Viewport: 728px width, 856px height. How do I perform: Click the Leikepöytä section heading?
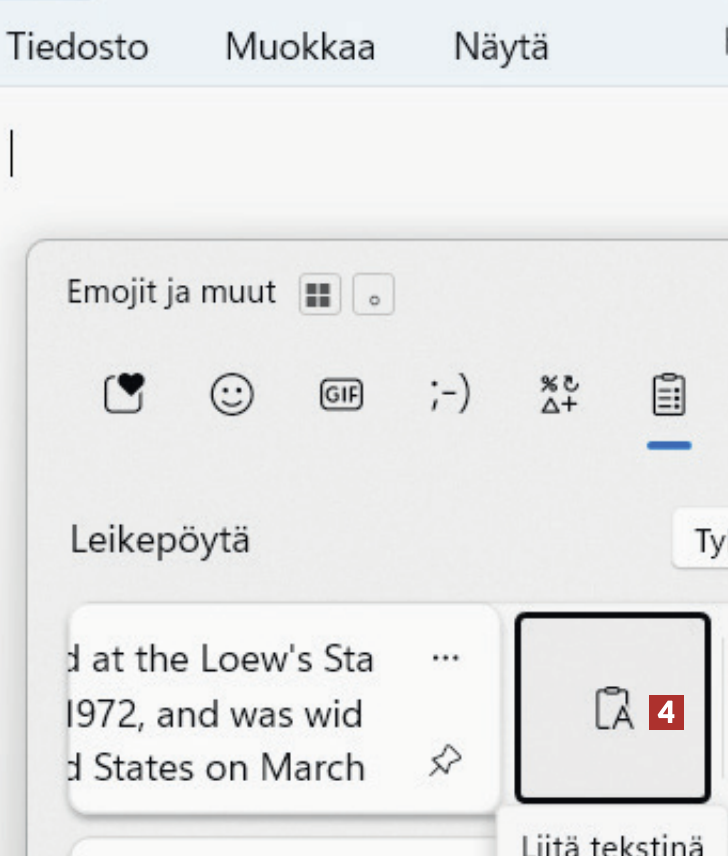[160, 540]
